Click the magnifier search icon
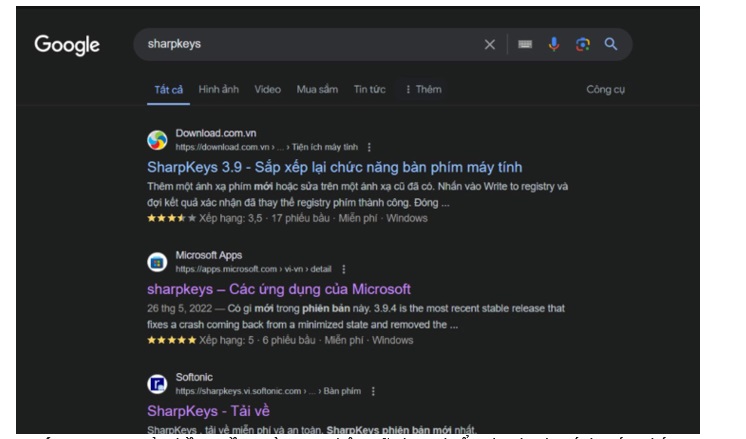 point(611,44)
